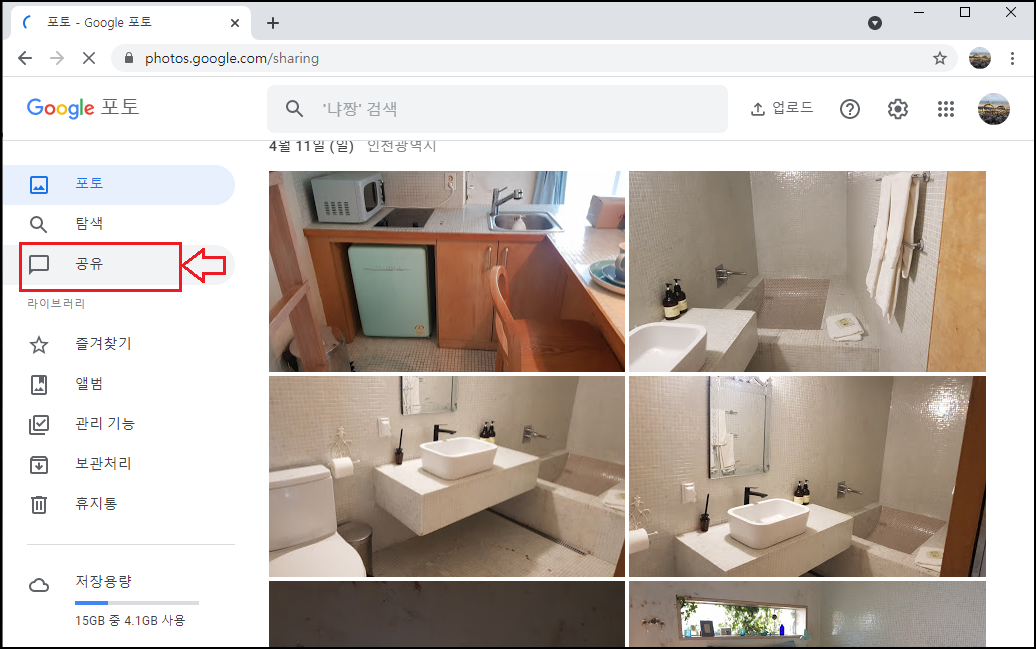The height and width of the screenshot is (649, 1036).
Task: Click the 저장용량 storage label
Action: [103, 582]
